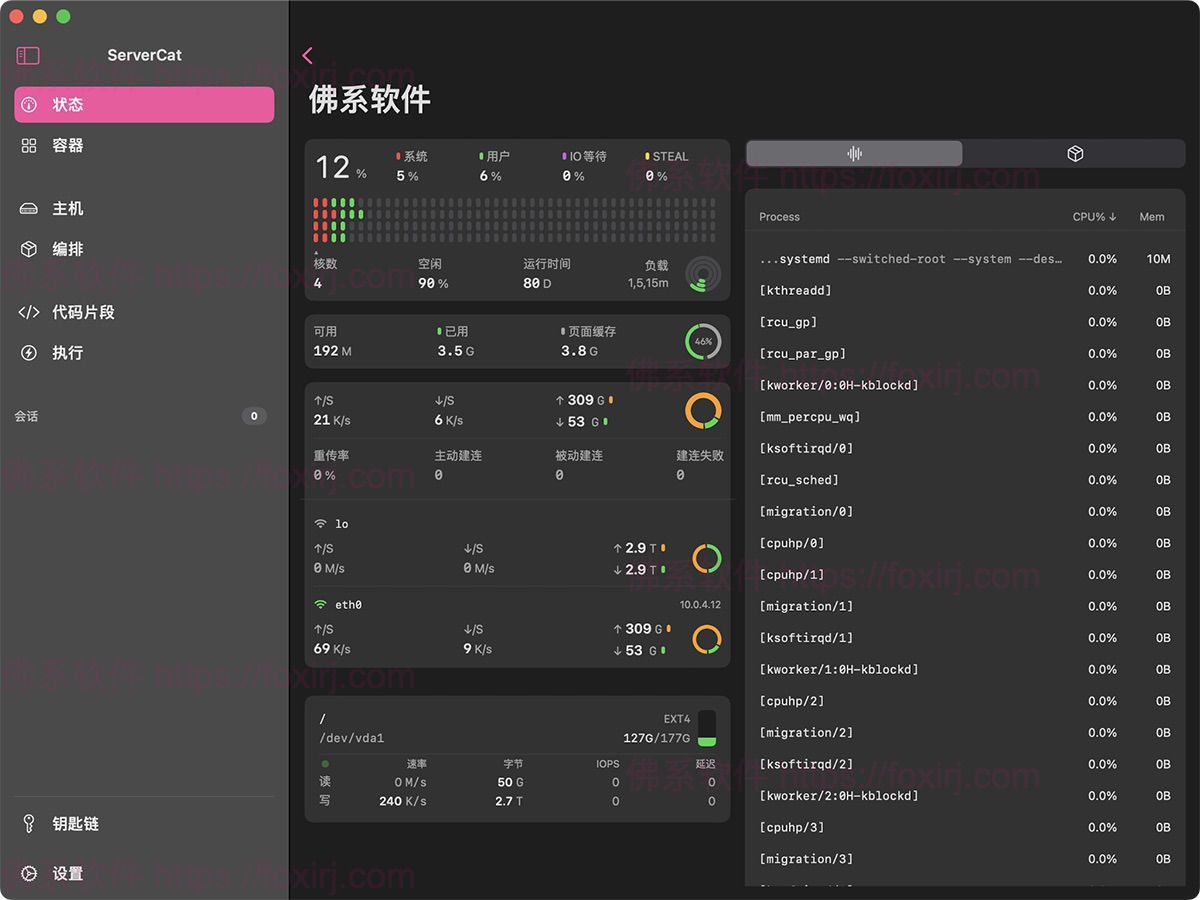1200x900 pixels.
Task: Toggle the sidebar panel icon
Action: (x=28, y=56)
